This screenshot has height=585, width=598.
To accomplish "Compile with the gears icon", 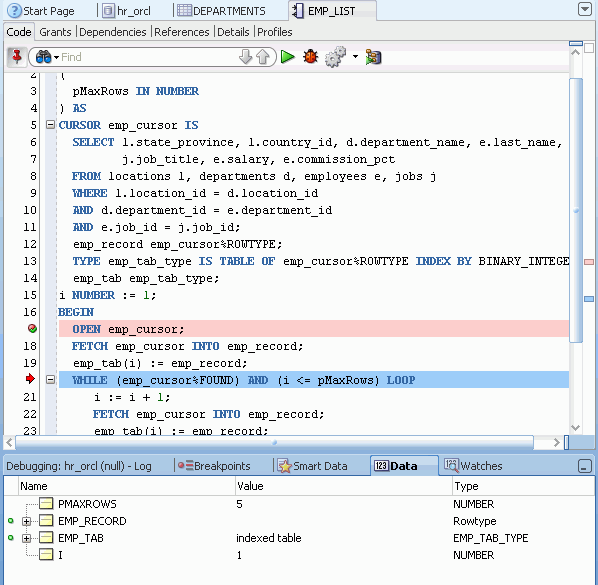I will click(335, 57).
